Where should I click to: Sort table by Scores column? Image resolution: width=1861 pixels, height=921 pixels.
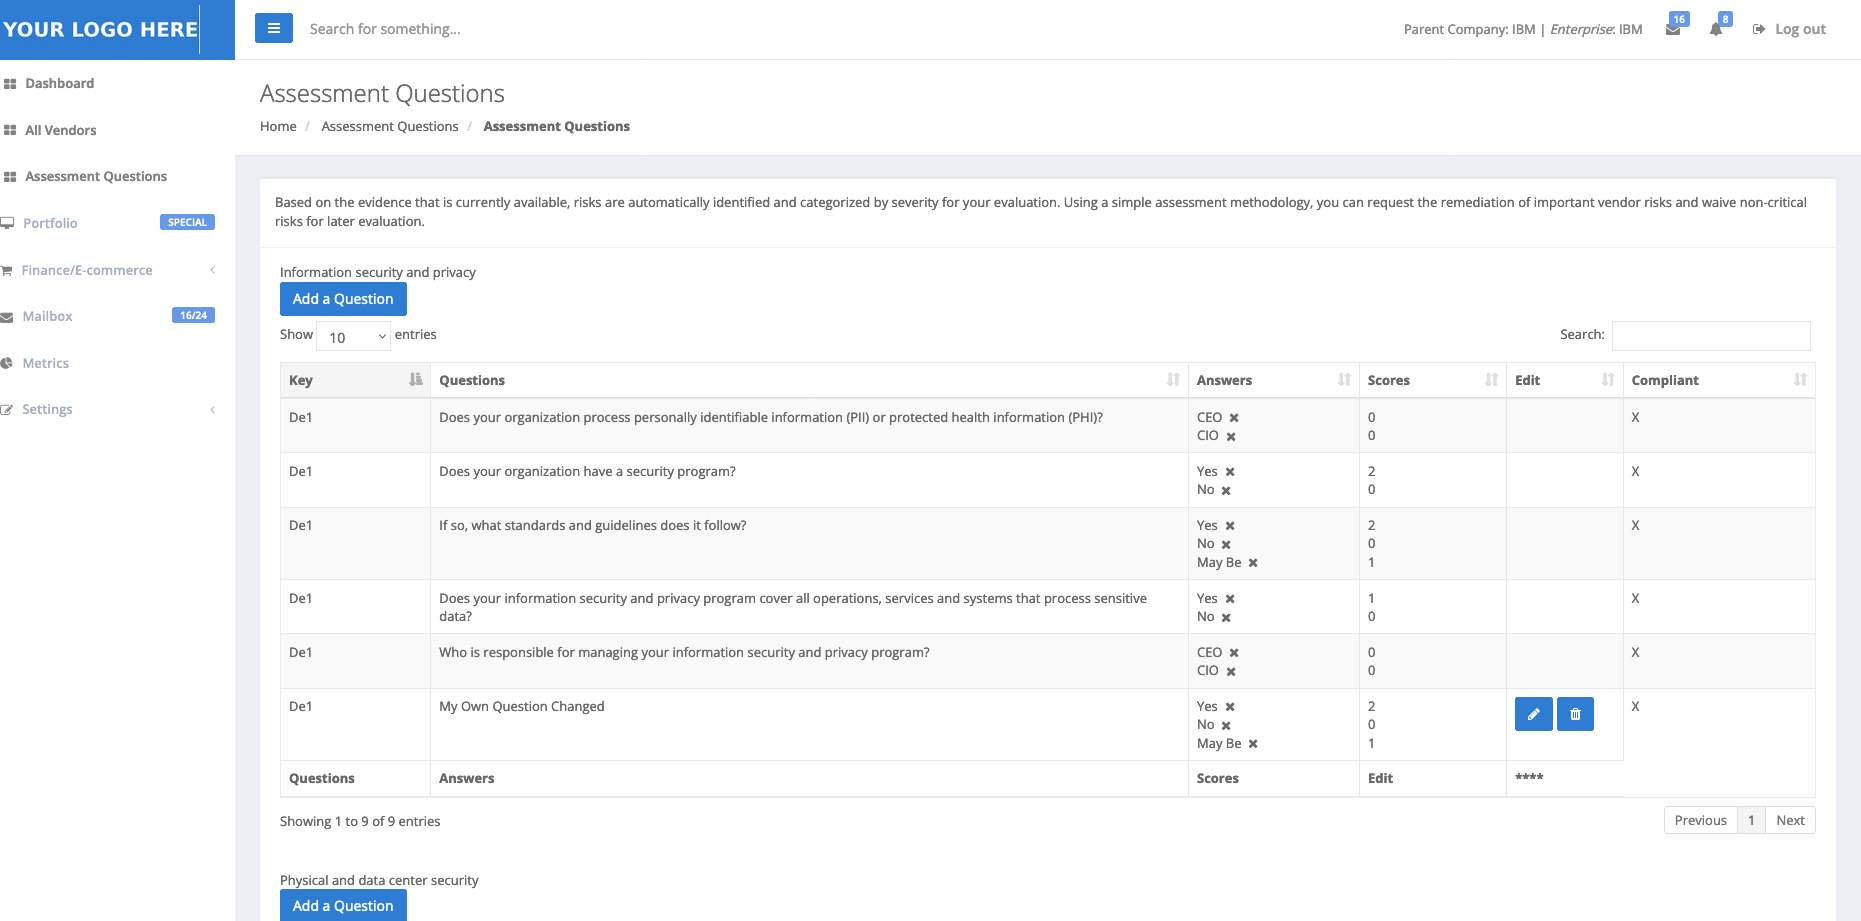[x=1432, y=380]
